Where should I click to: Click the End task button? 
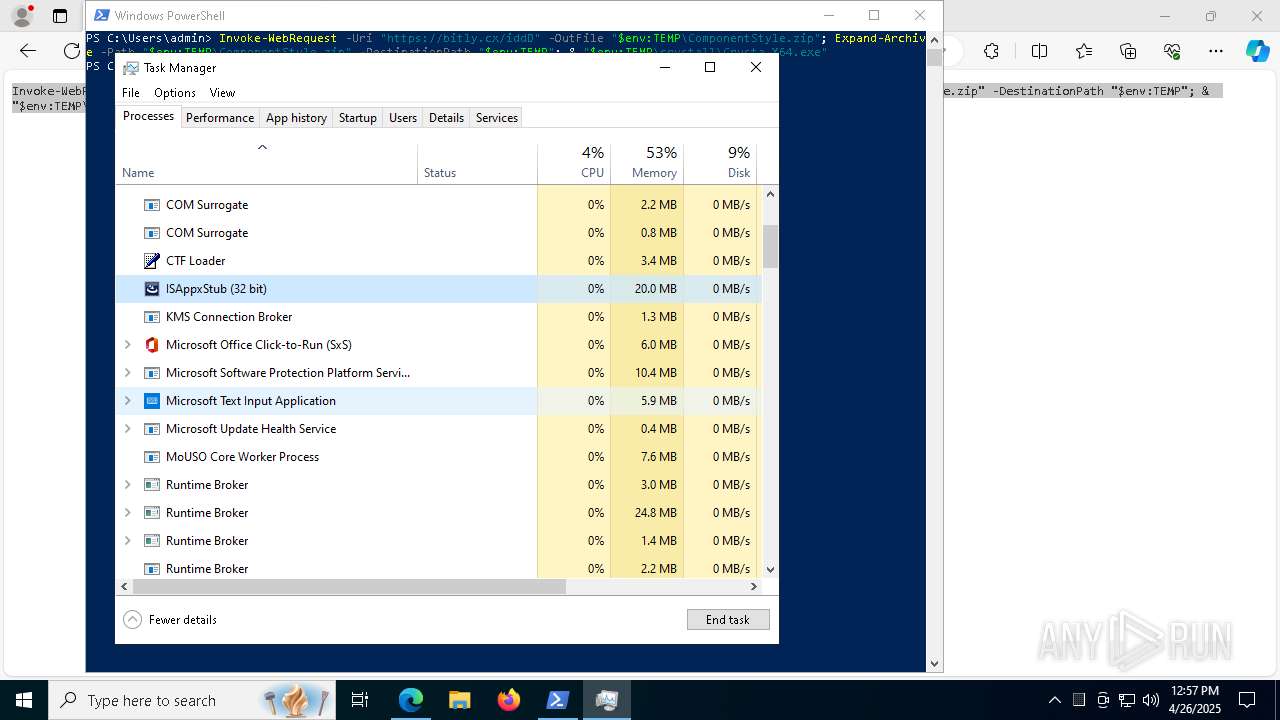click(x=728, y=620)
